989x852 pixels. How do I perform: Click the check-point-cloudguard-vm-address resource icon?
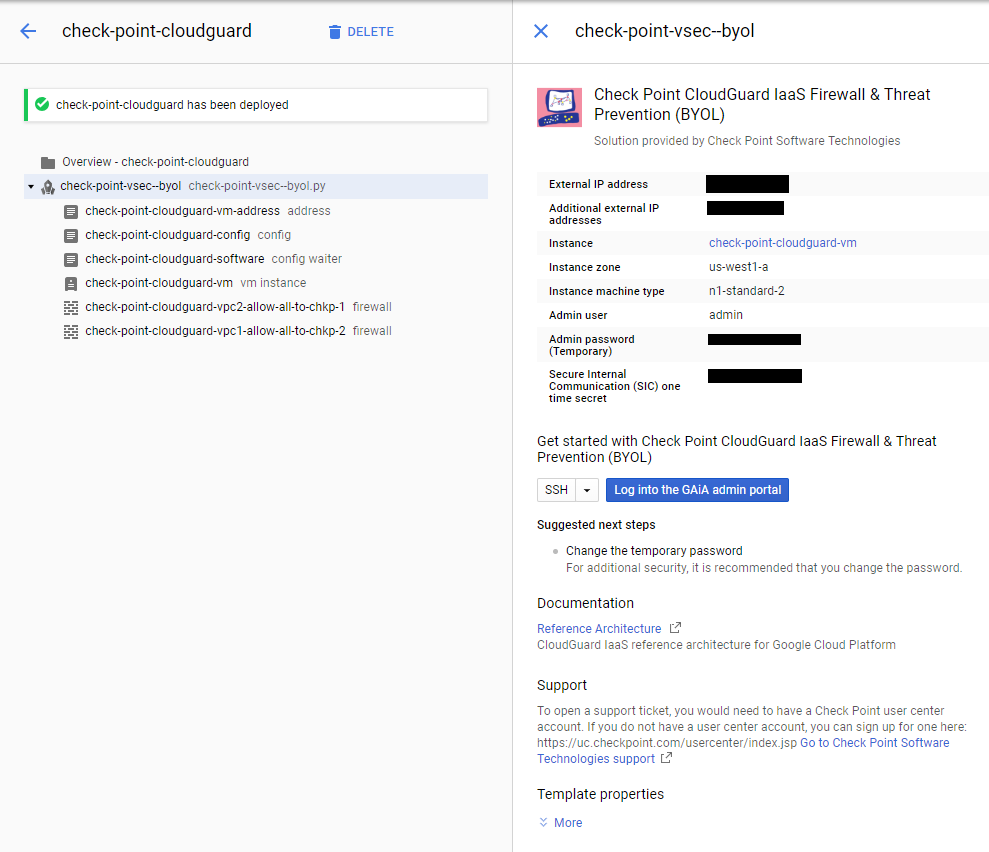tap(71, 211)
